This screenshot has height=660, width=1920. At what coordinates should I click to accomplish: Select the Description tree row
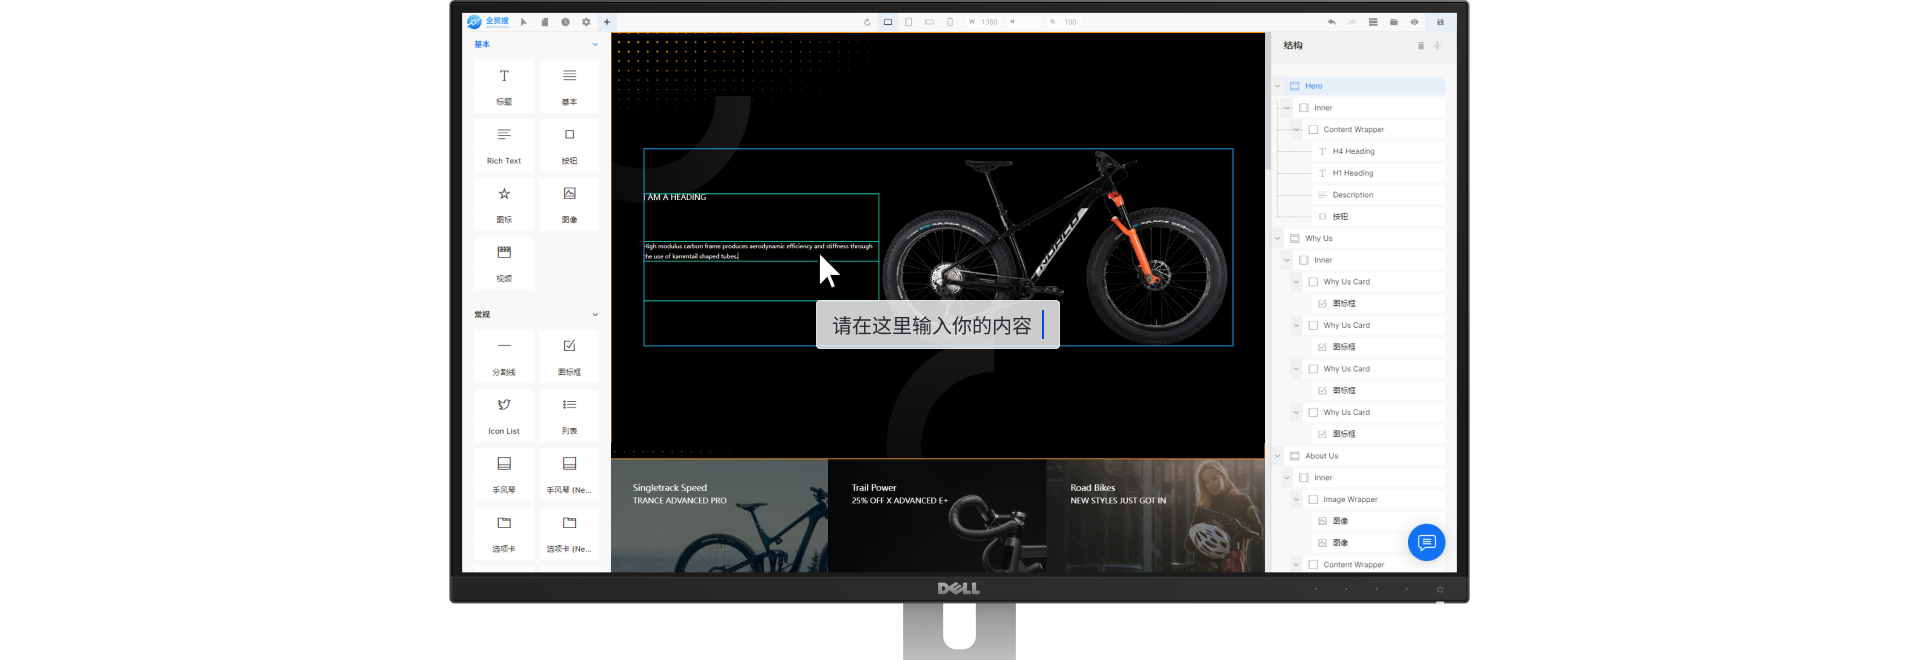pyautogui.click(x=1378, y=195)
